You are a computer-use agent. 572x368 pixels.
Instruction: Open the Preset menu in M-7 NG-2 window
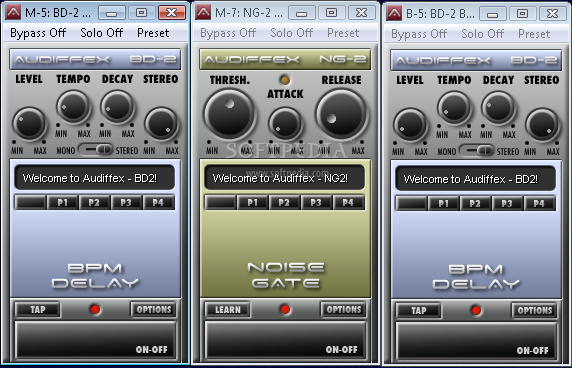[x=343, y=33]
